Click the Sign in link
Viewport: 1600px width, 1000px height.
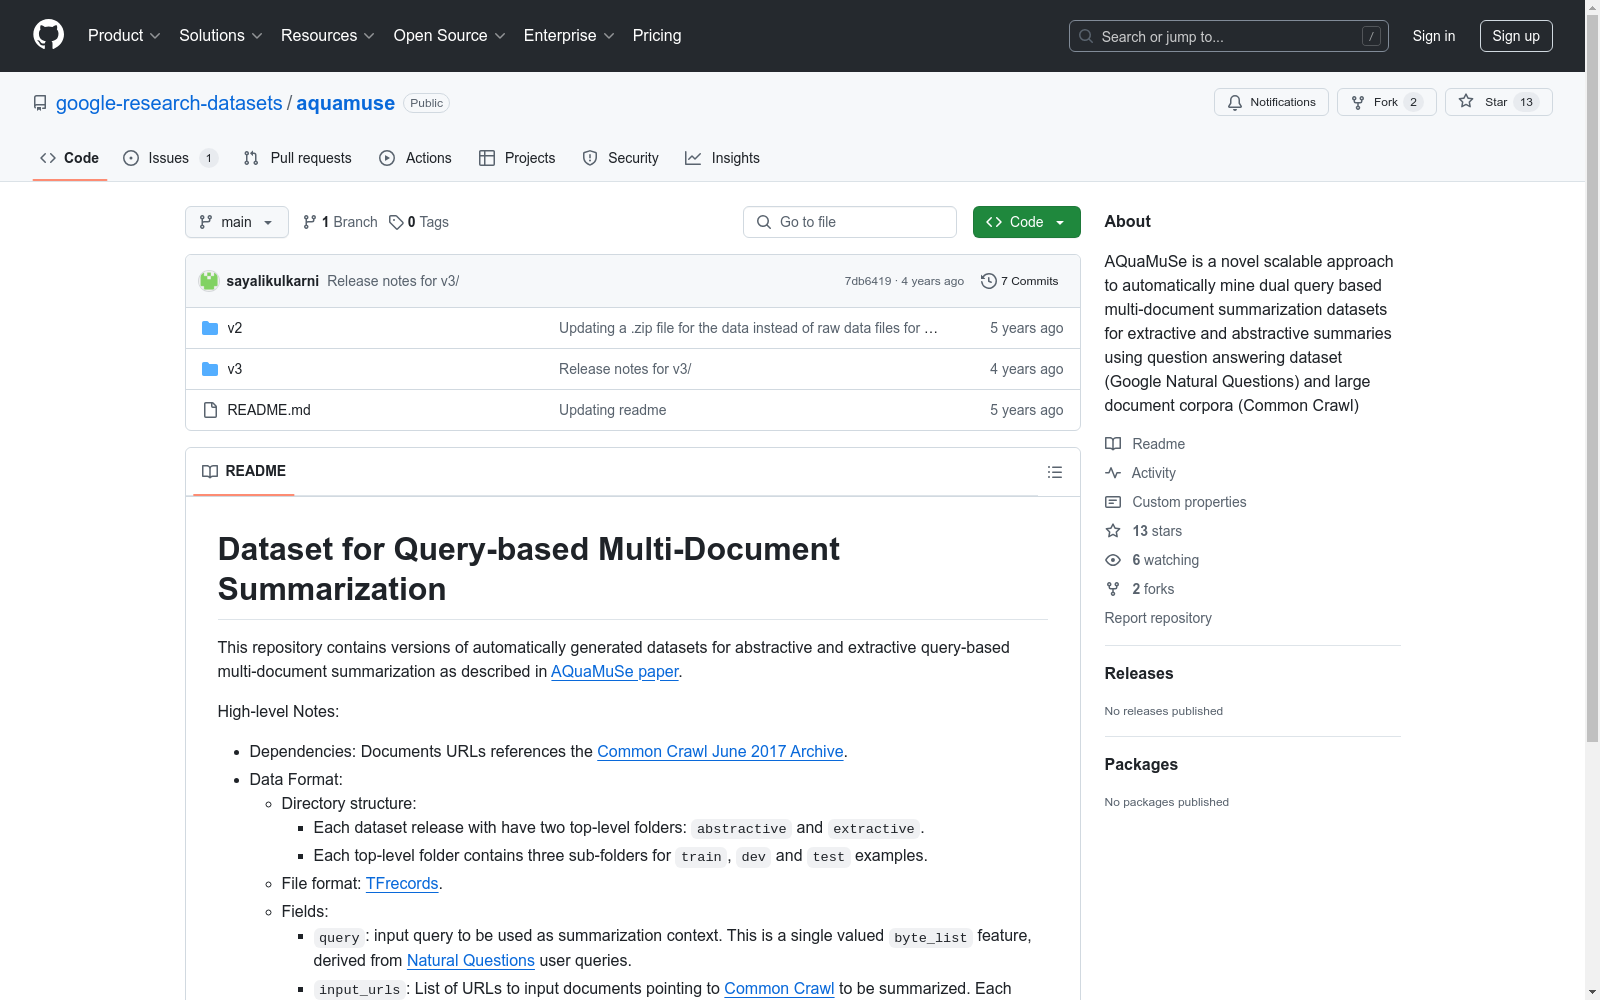click(x=1434, y=36)
